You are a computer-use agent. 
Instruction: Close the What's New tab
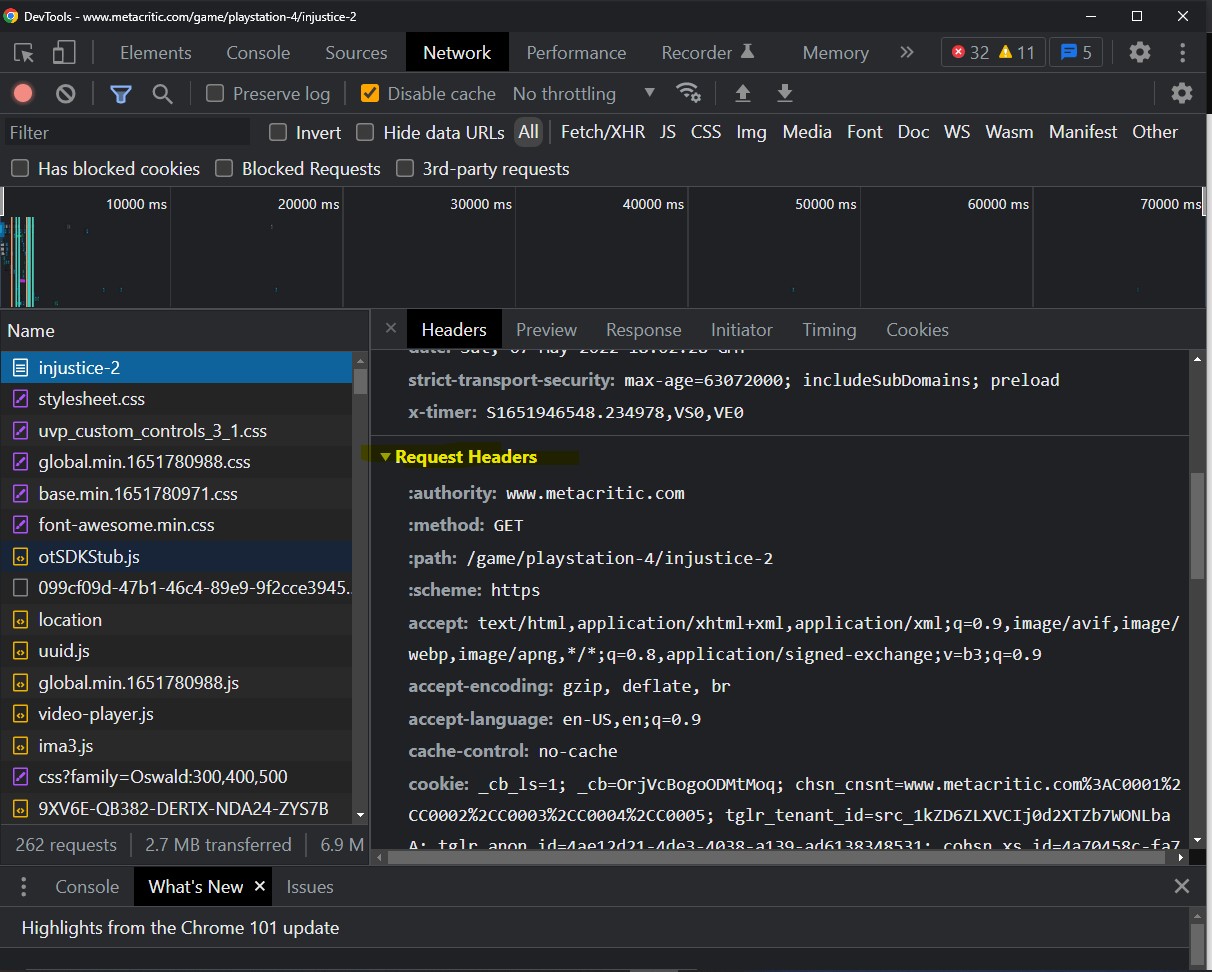pos(260,886)
